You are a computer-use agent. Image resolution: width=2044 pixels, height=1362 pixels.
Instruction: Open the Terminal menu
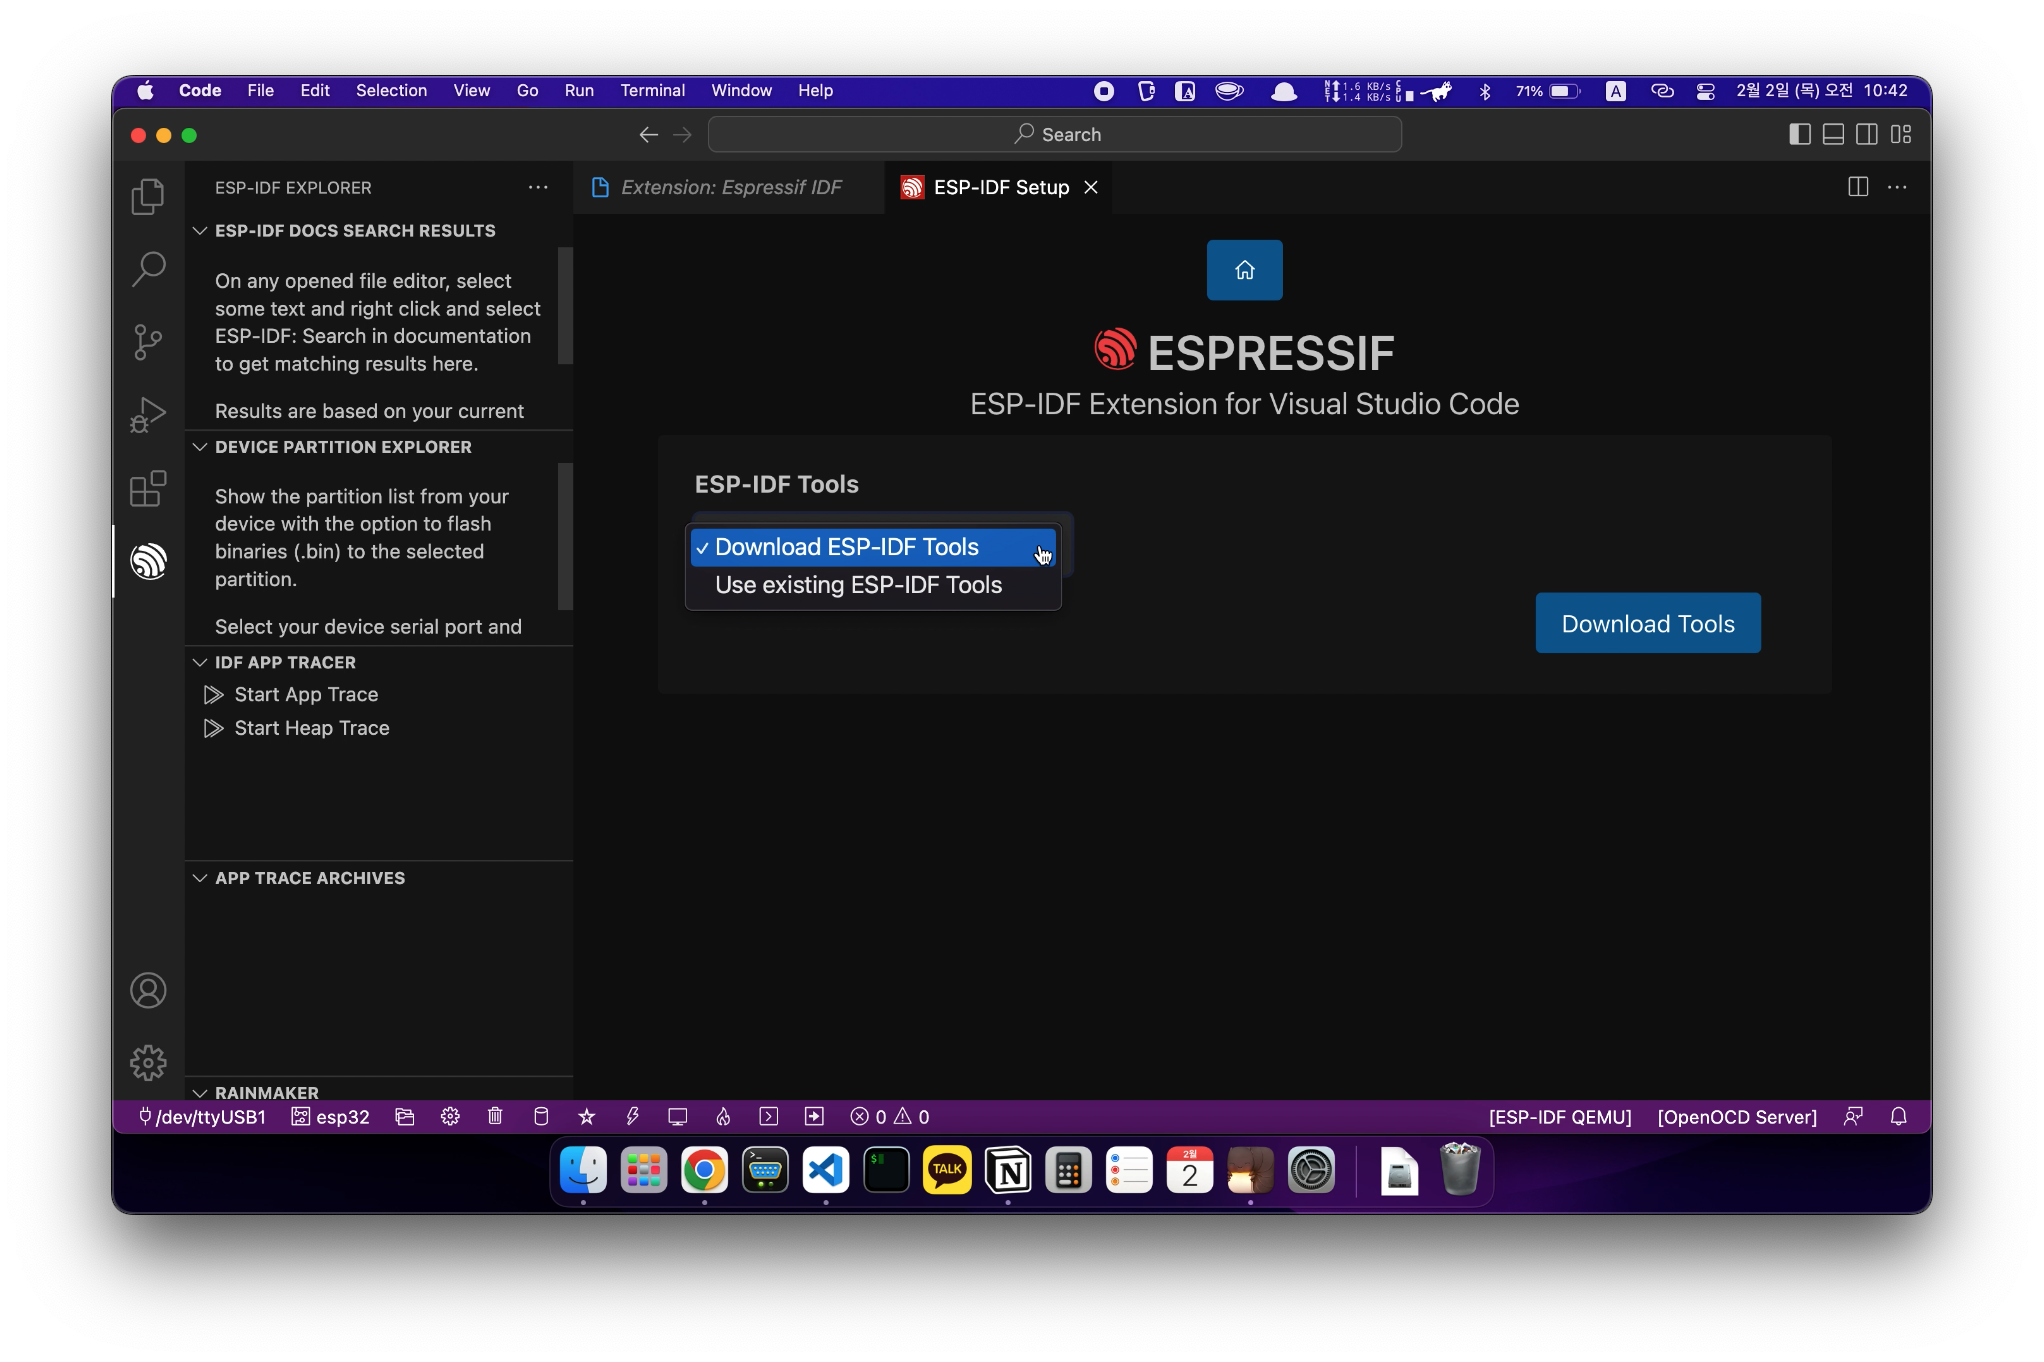652,90
